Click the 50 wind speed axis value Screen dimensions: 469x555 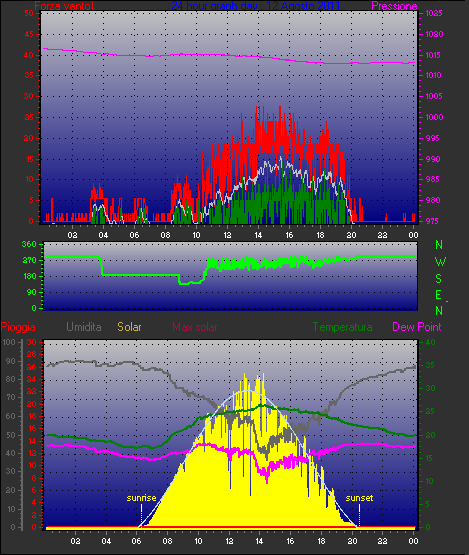(29, 13)
